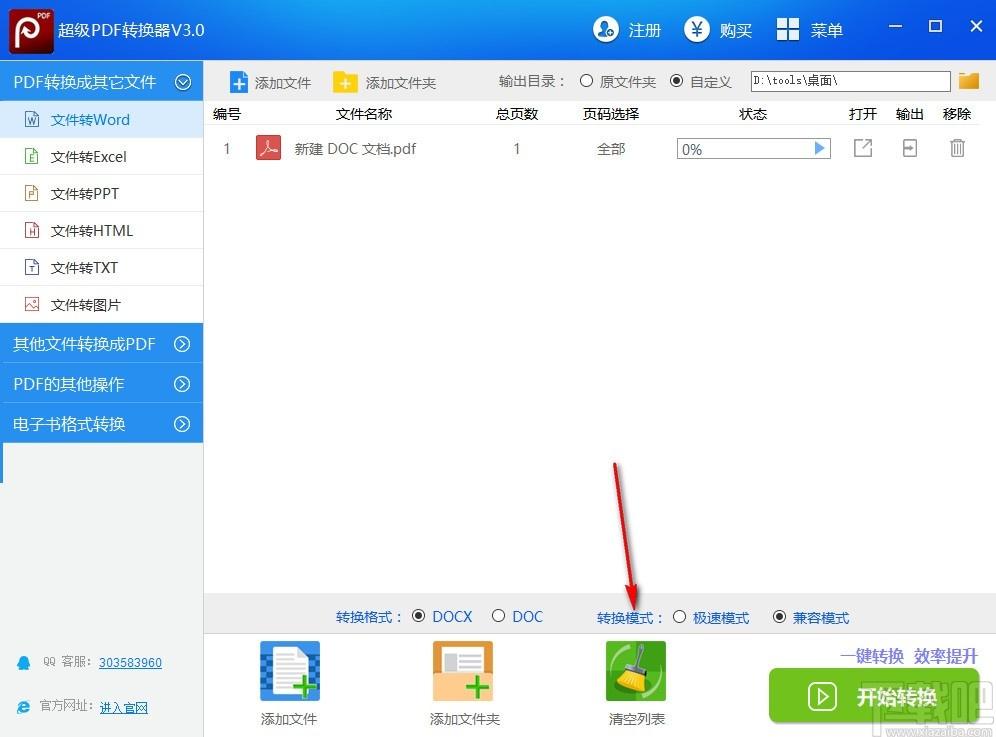Click the TXT file icon beside 文件转TXT
This screenshot has height=737, width=996.
point(32,266)
